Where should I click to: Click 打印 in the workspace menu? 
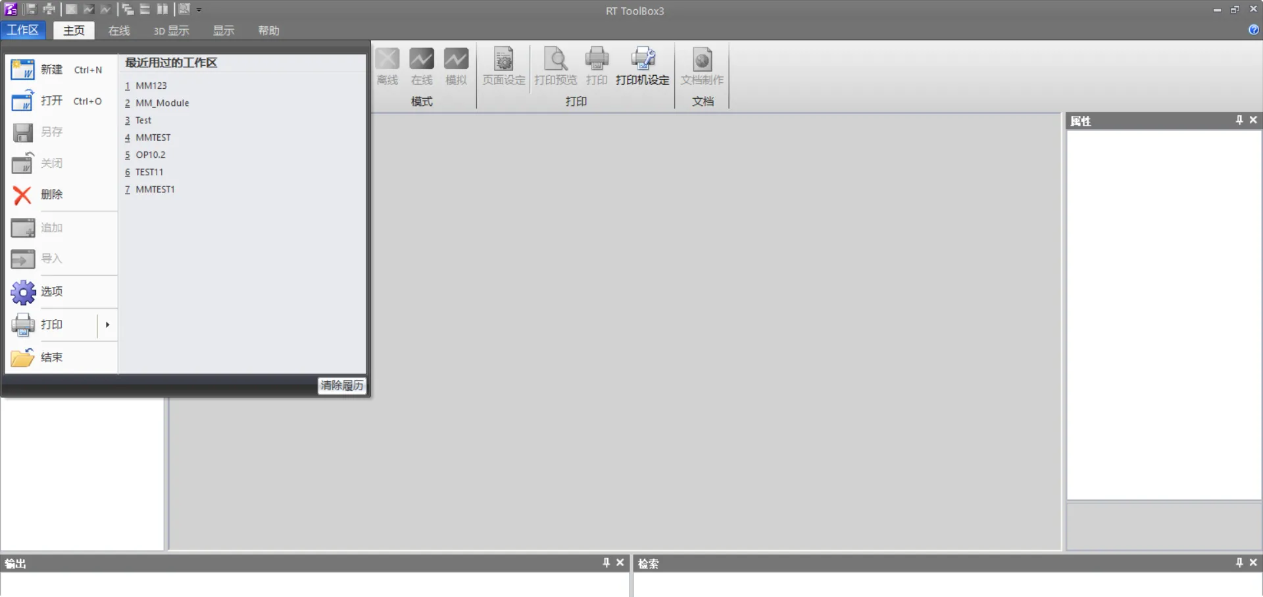51,325
